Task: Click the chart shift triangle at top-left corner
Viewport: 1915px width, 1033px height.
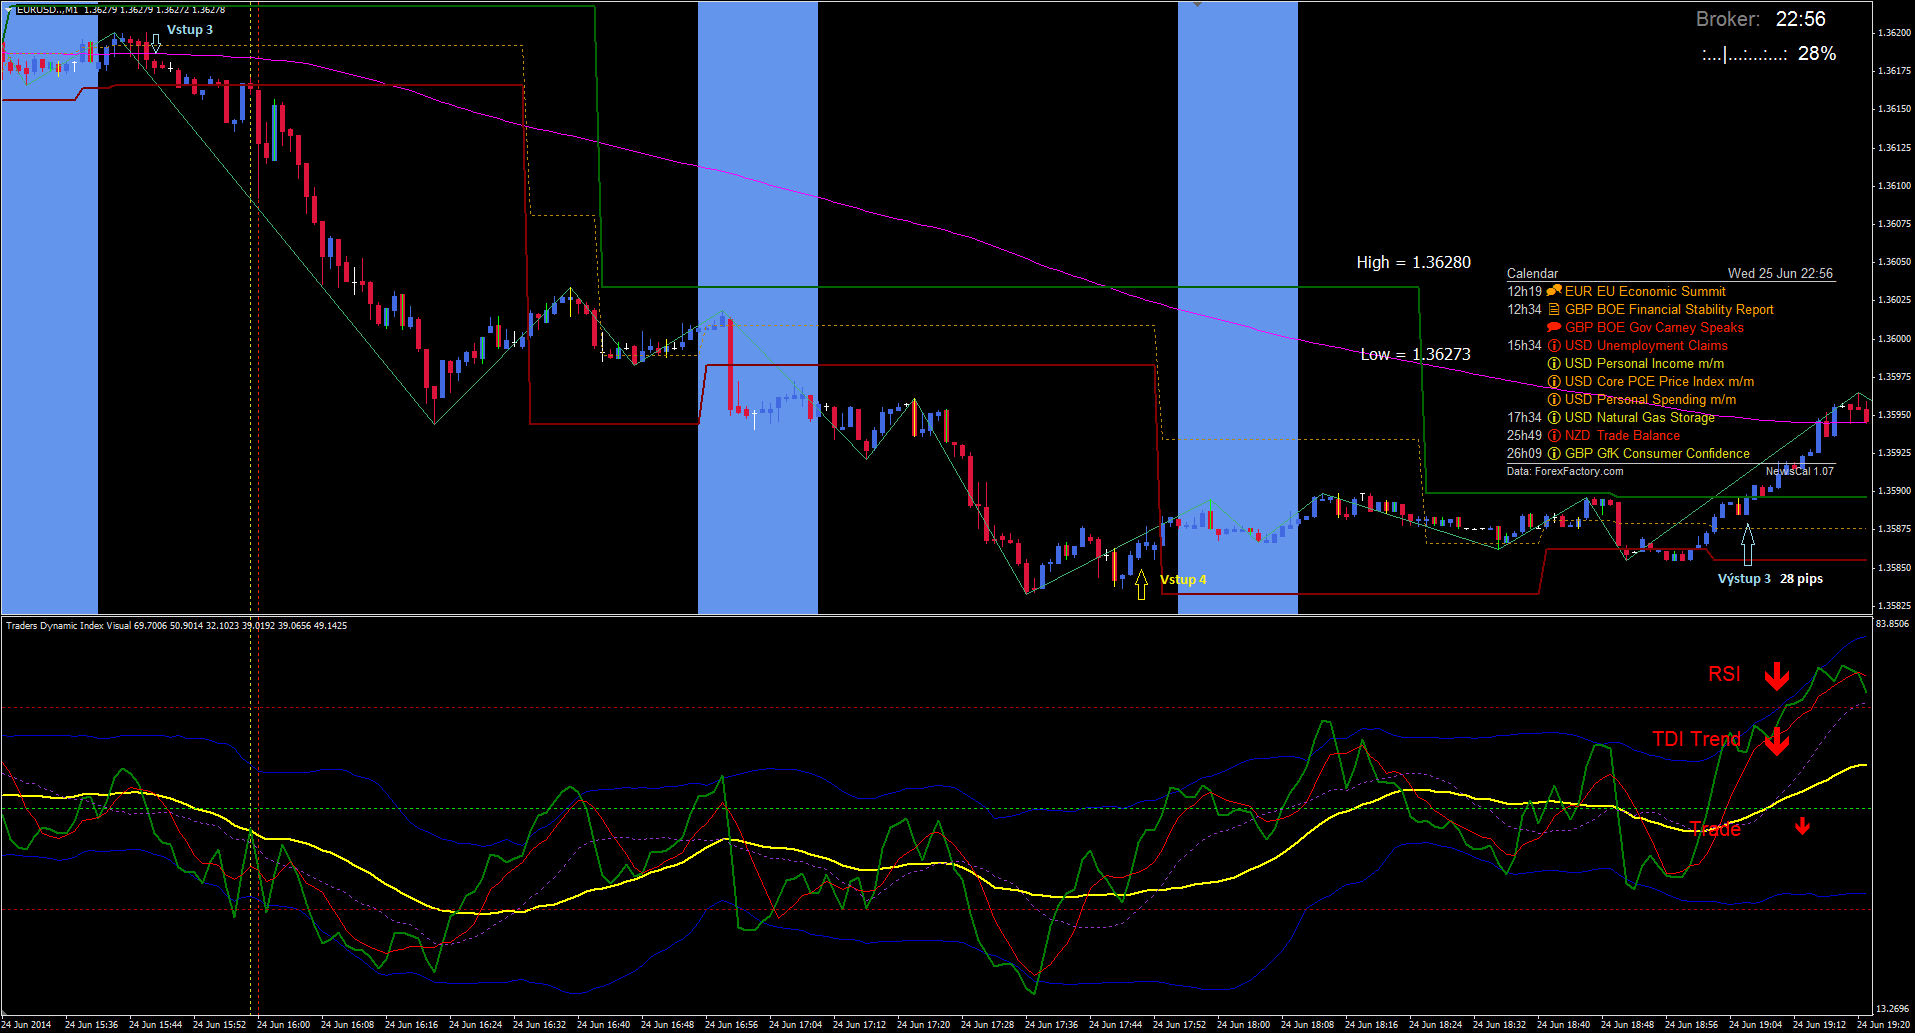Action: 8,9
